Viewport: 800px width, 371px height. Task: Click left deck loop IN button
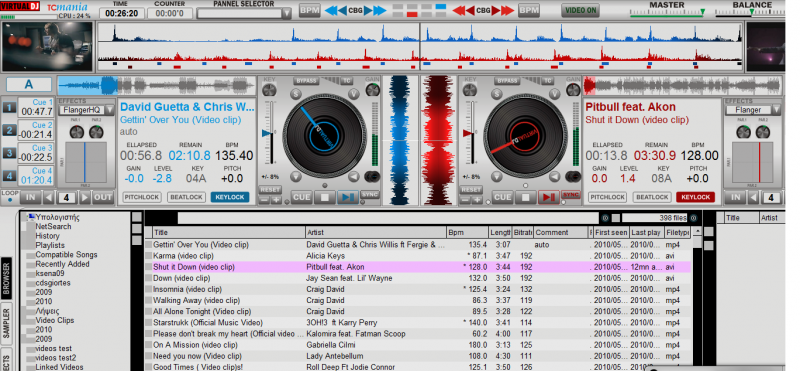[31, 197]
